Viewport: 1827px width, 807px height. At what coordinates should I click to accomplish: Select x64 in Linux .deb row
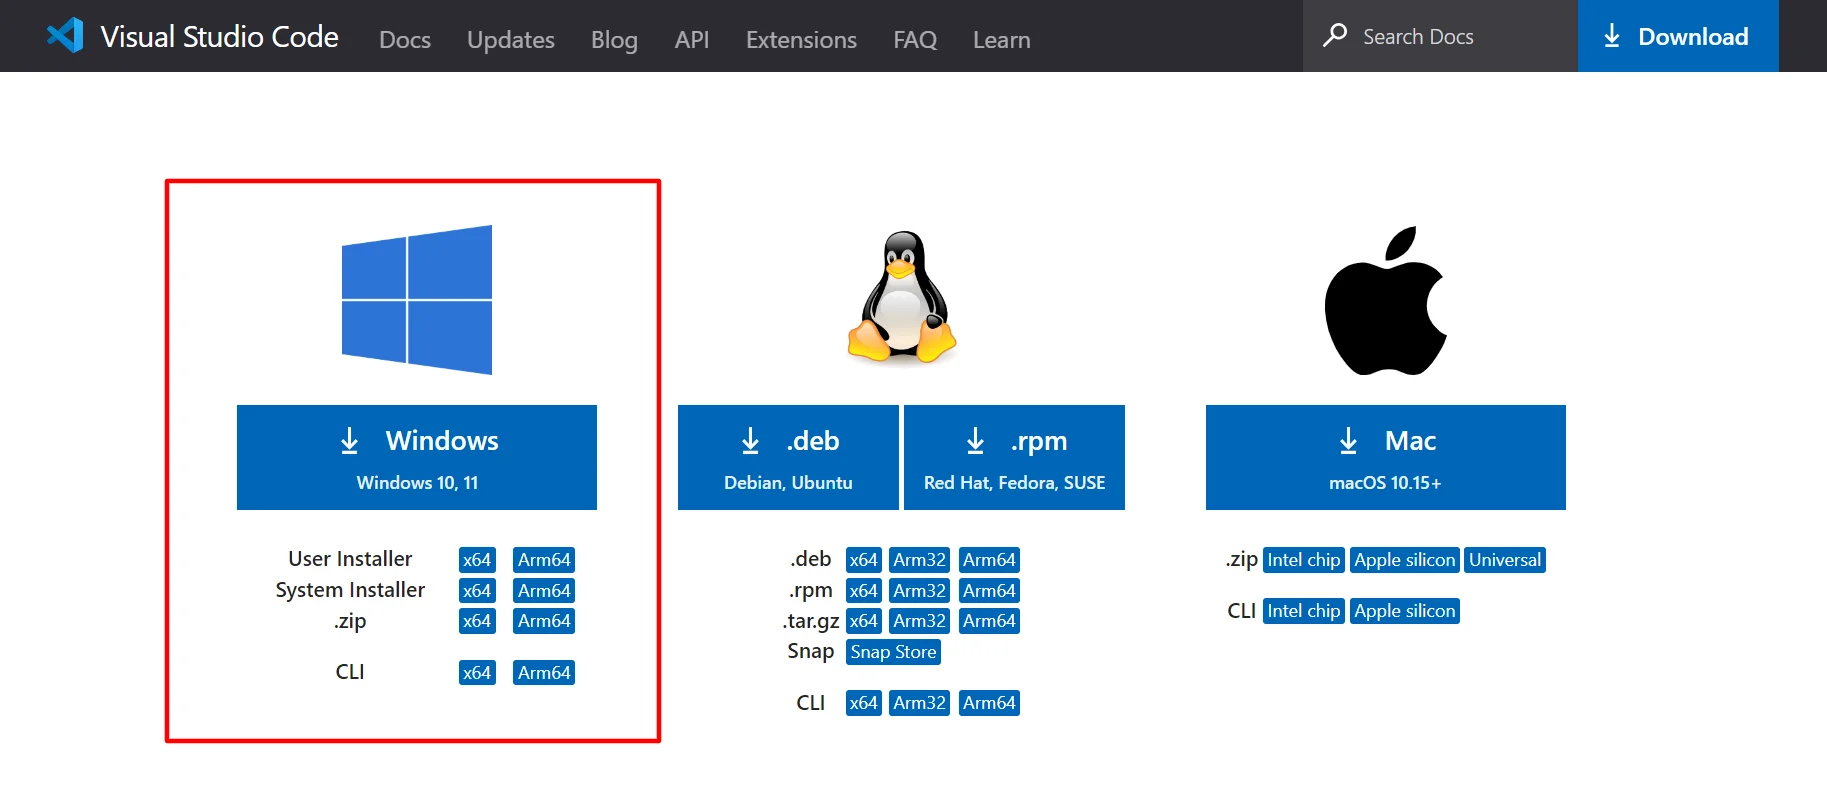[863, 560]
